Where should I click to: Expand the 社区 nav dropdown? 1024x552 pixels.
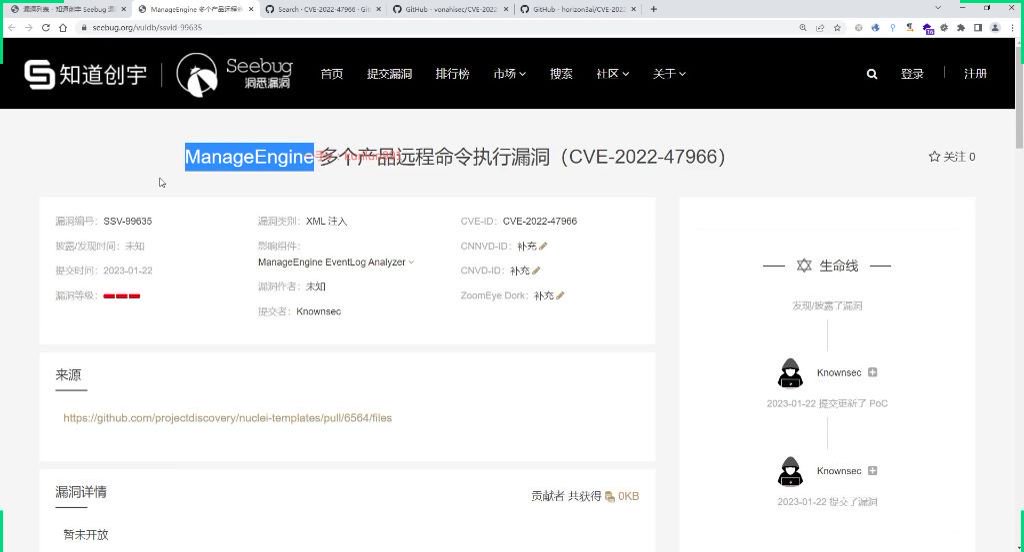(613, 74)
